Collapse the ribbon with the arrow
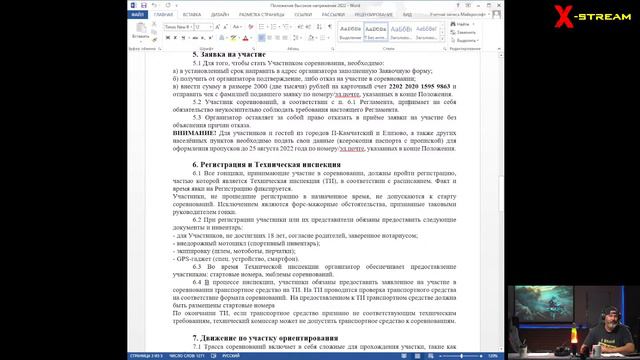Viewport: 640px width, 360px height. [499, 49]
